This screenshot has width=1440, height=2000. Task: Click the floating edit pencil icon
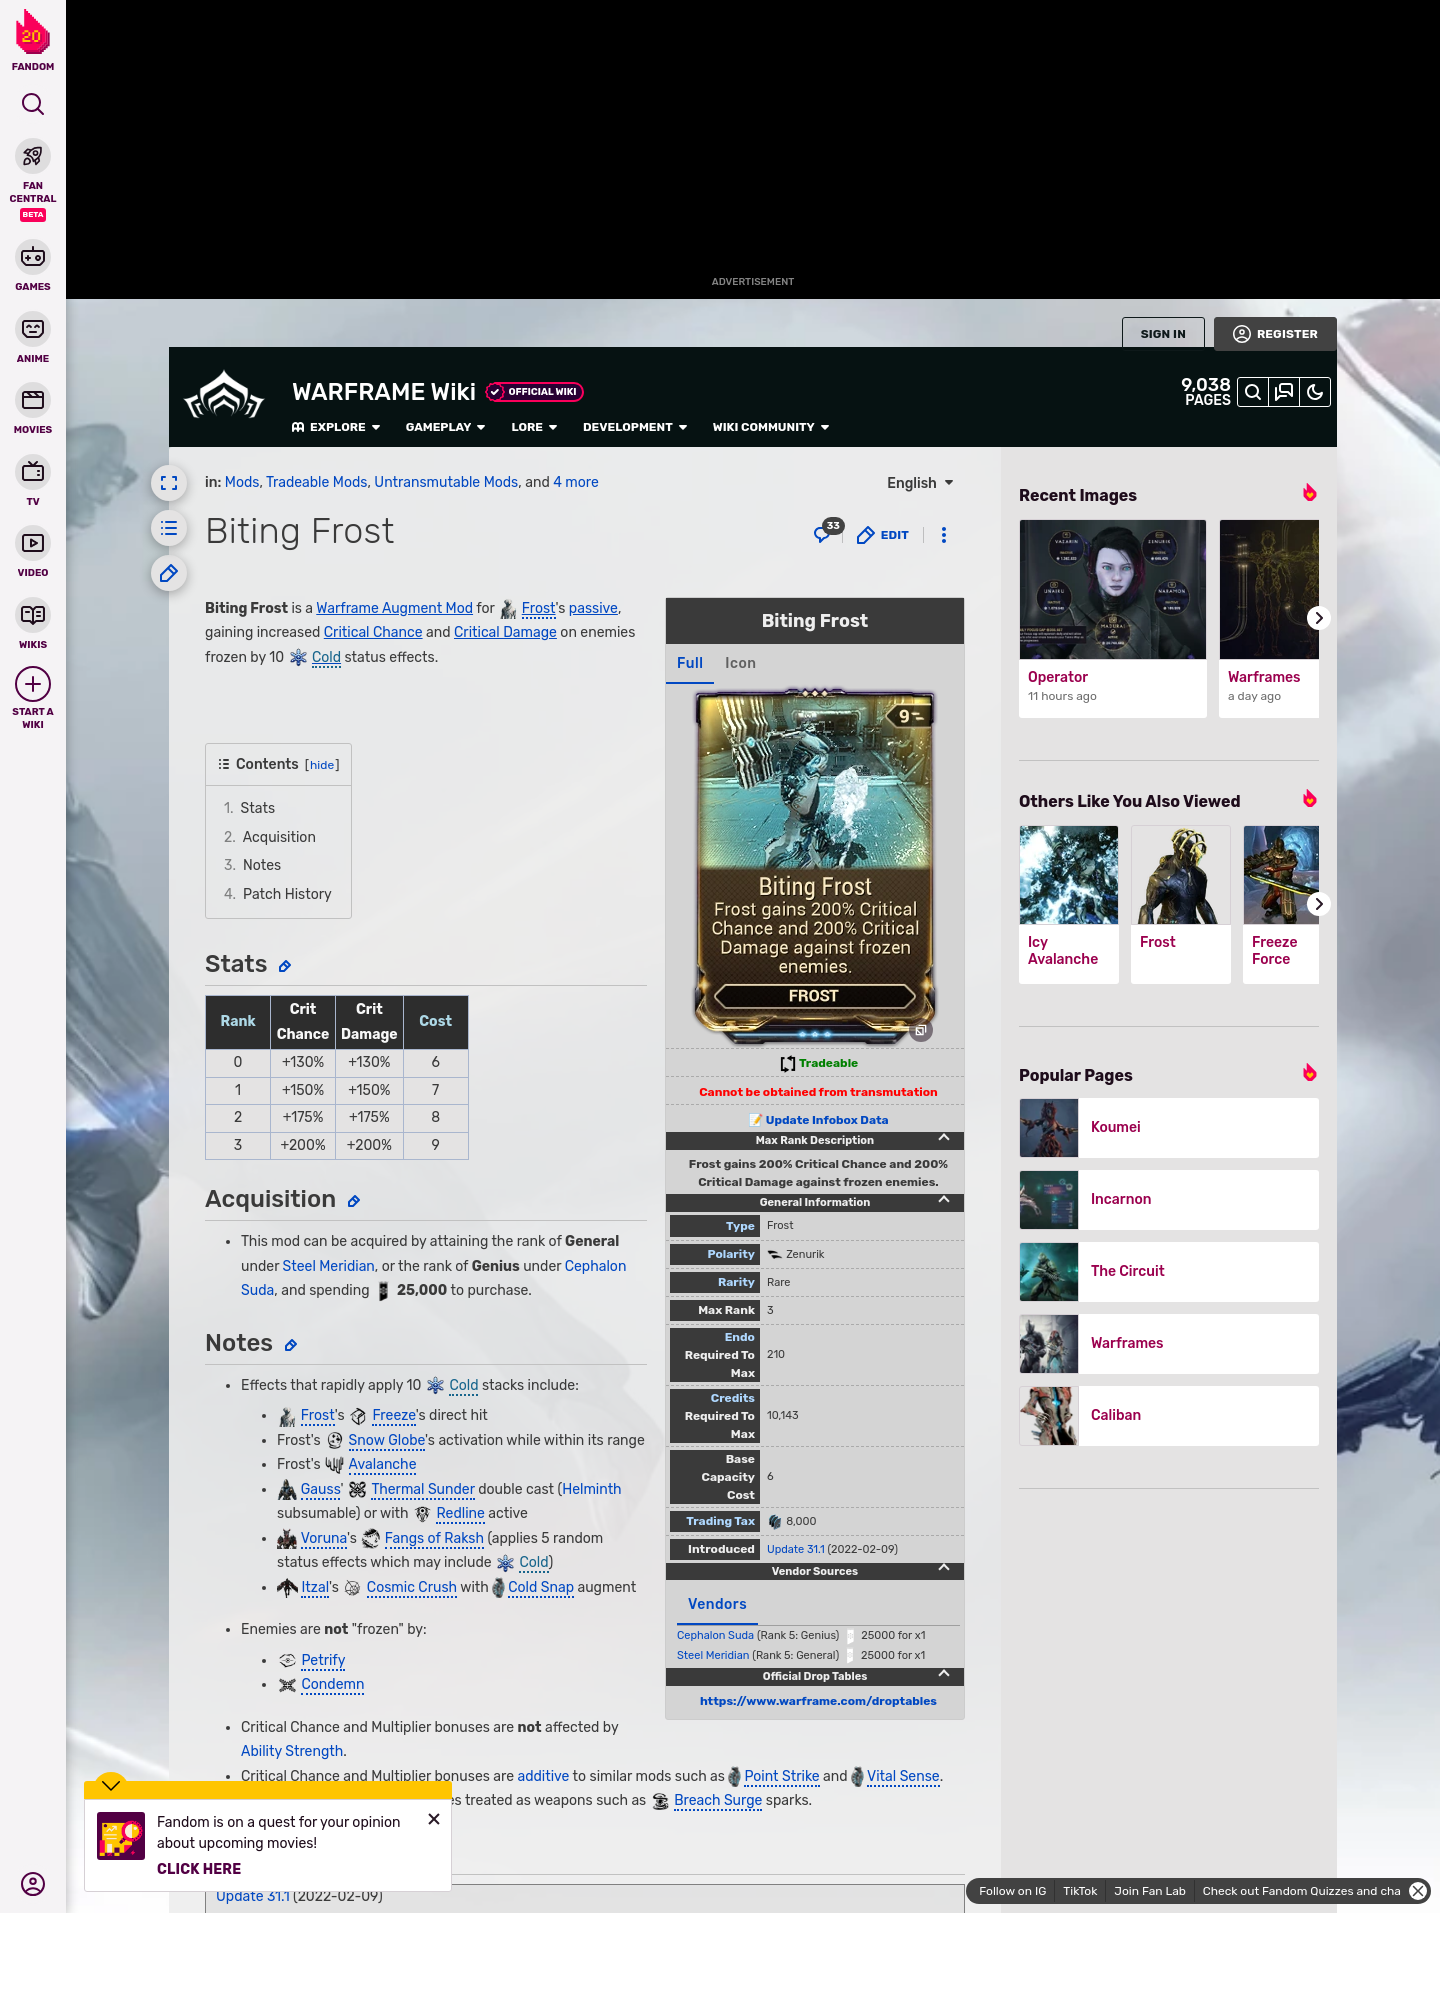pyautogui.click(x=169, y=573)
